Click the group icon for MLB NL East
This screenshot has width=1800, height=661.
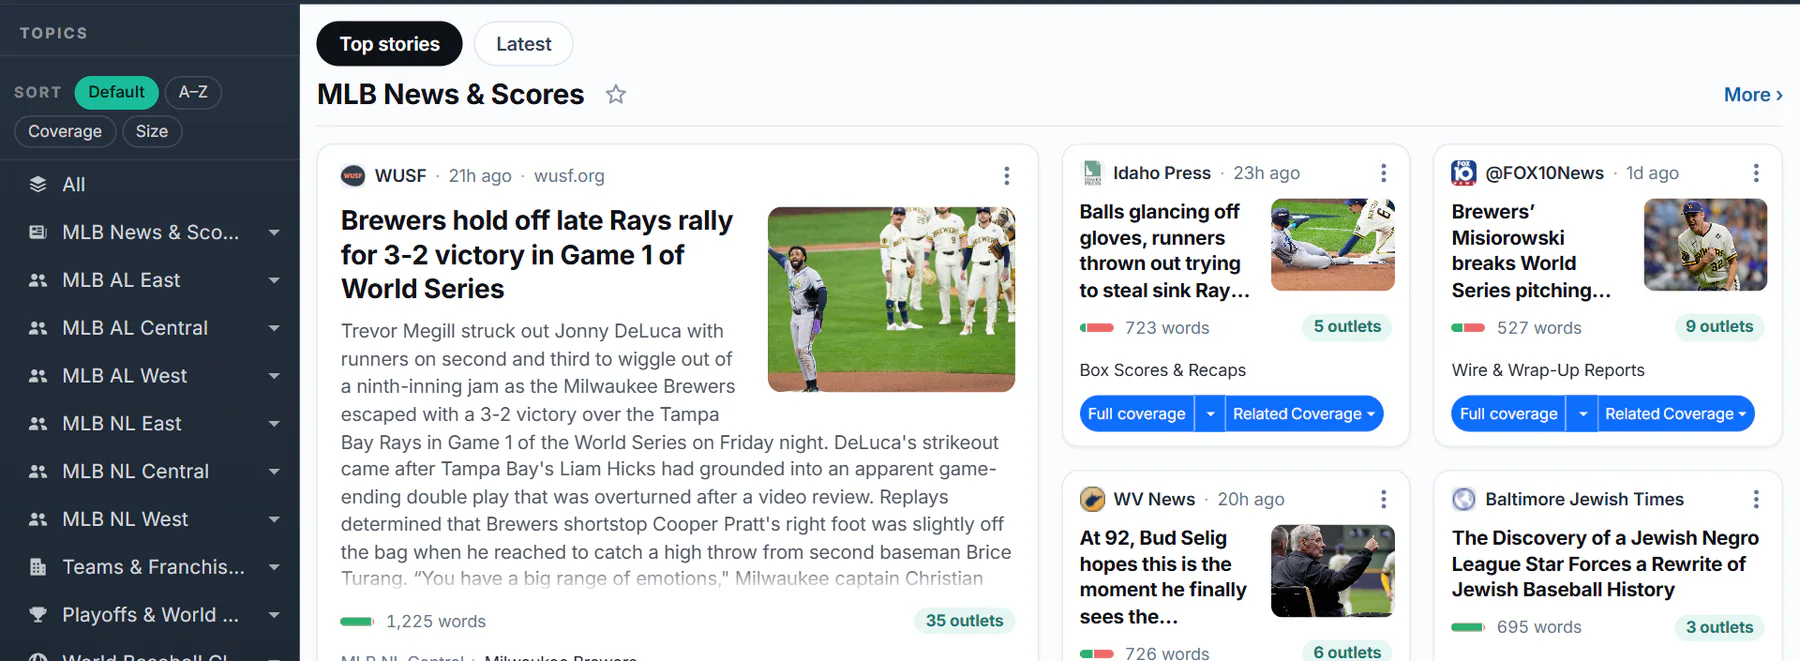(38, 424)
